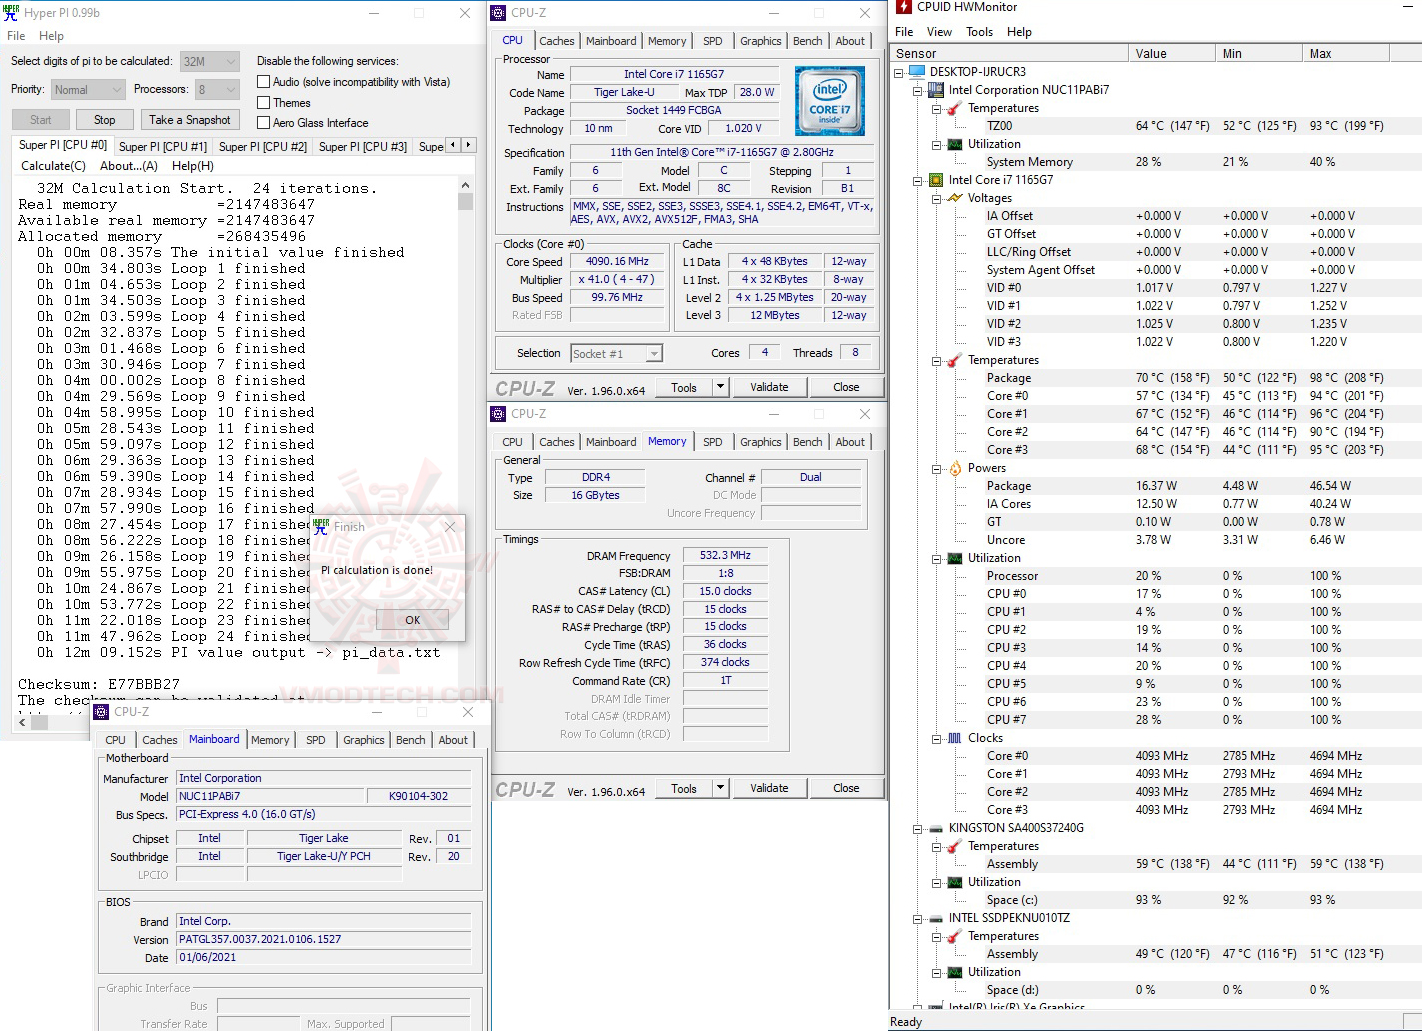Collapse the INTEL SSDPEKNU010TZ node
This screenshot has height=1031, width=1422.
(917, 918)
